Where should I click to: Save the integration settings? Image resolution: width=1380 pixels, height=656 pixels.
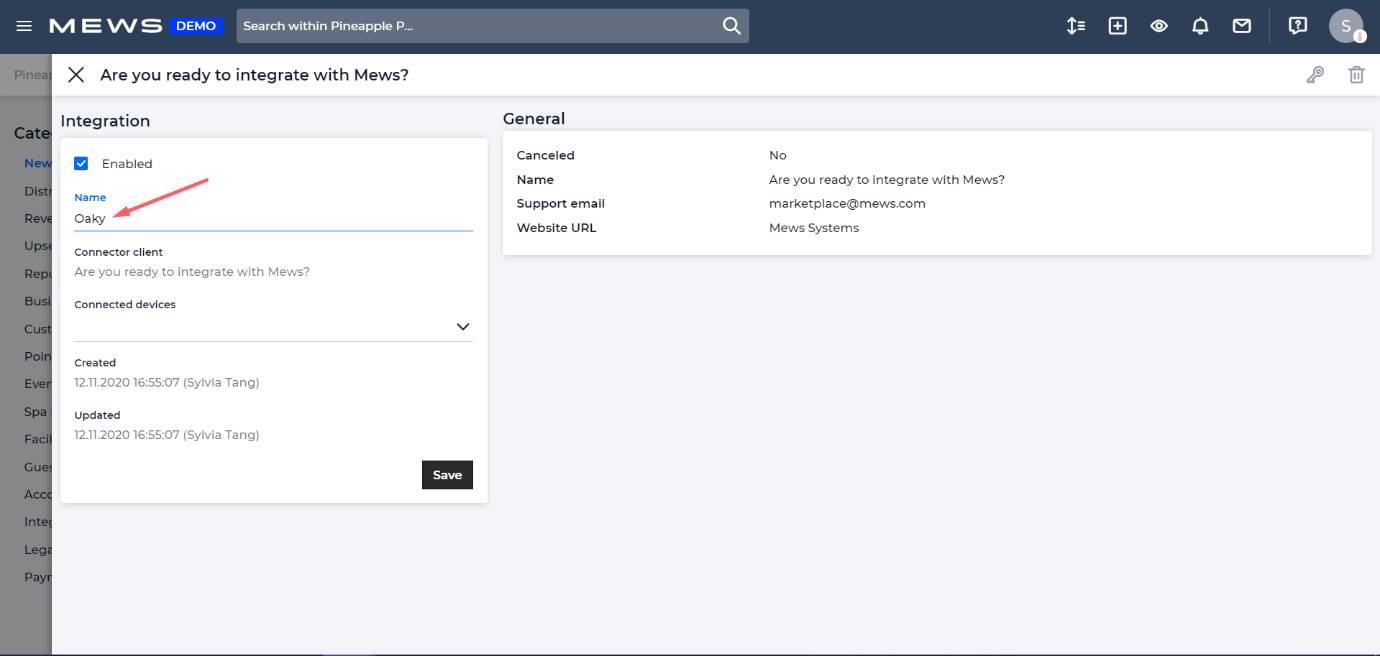point(447,475)
